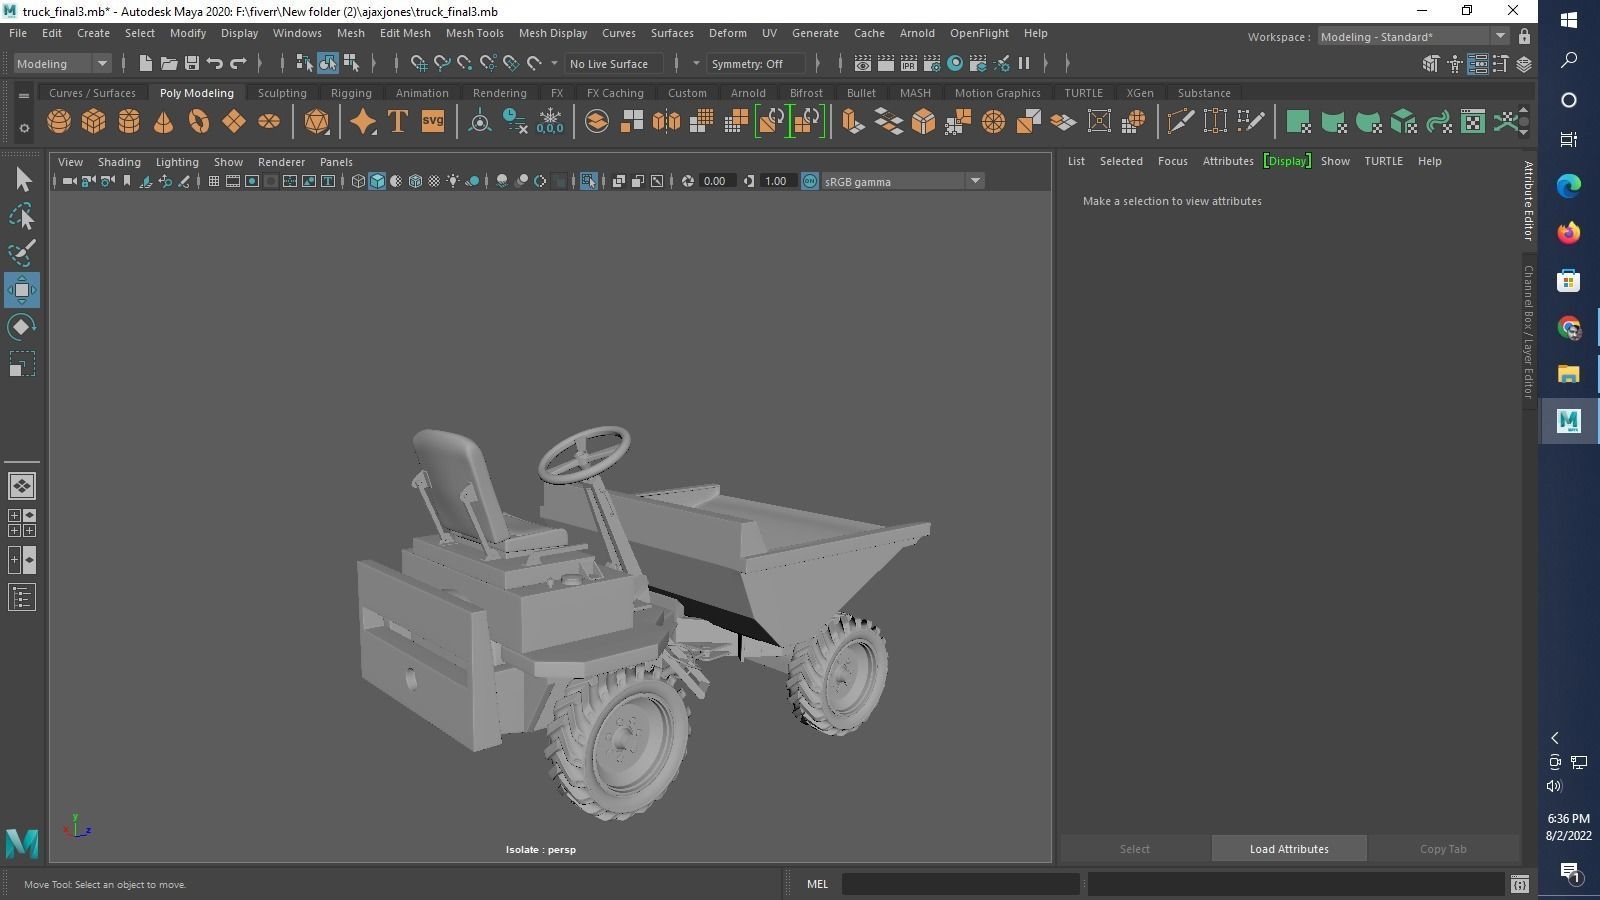Toggle smooth shade all cube icon

[377, 181]
